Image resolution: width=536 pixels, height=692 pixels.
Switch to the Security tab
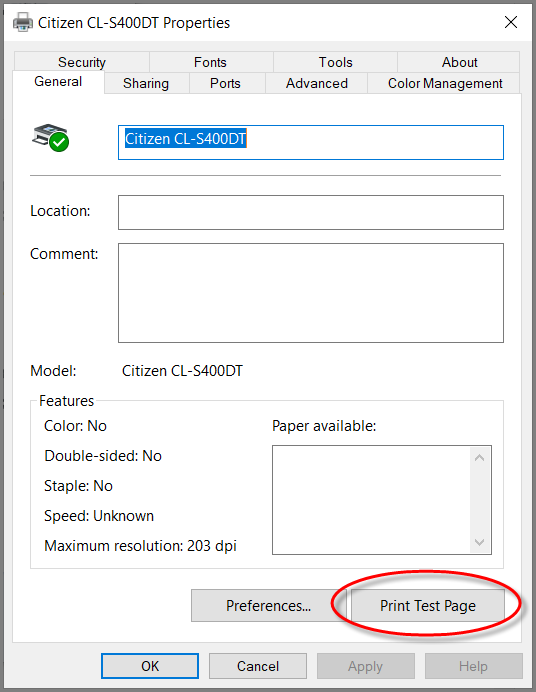[82, 62]
